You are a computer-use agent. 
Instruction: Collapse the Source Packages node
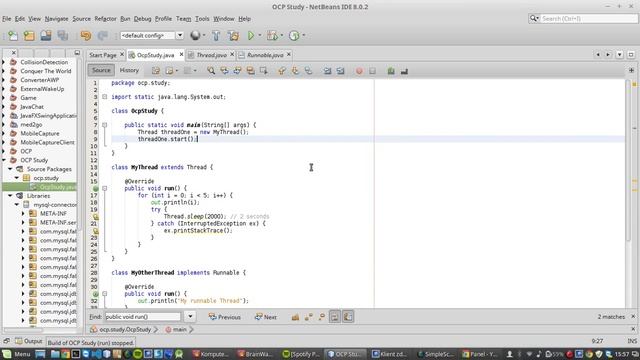click(x=11, y=169)
